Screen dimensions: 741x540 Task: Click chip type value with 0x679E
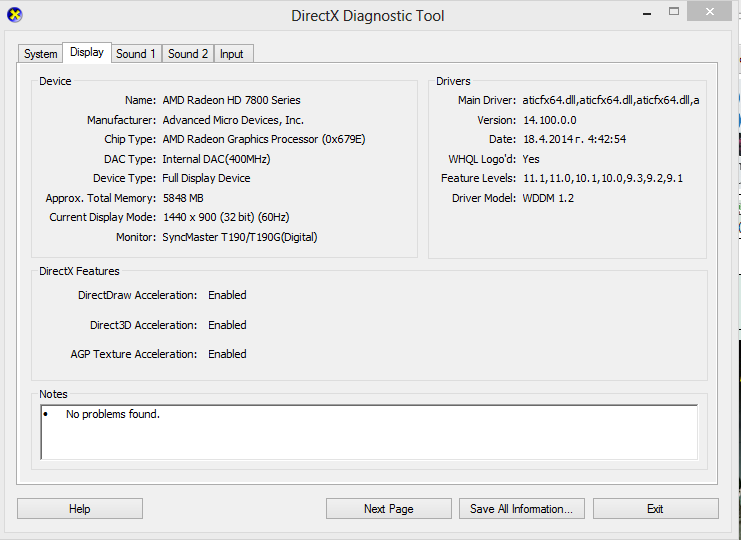tap(264, 139)
